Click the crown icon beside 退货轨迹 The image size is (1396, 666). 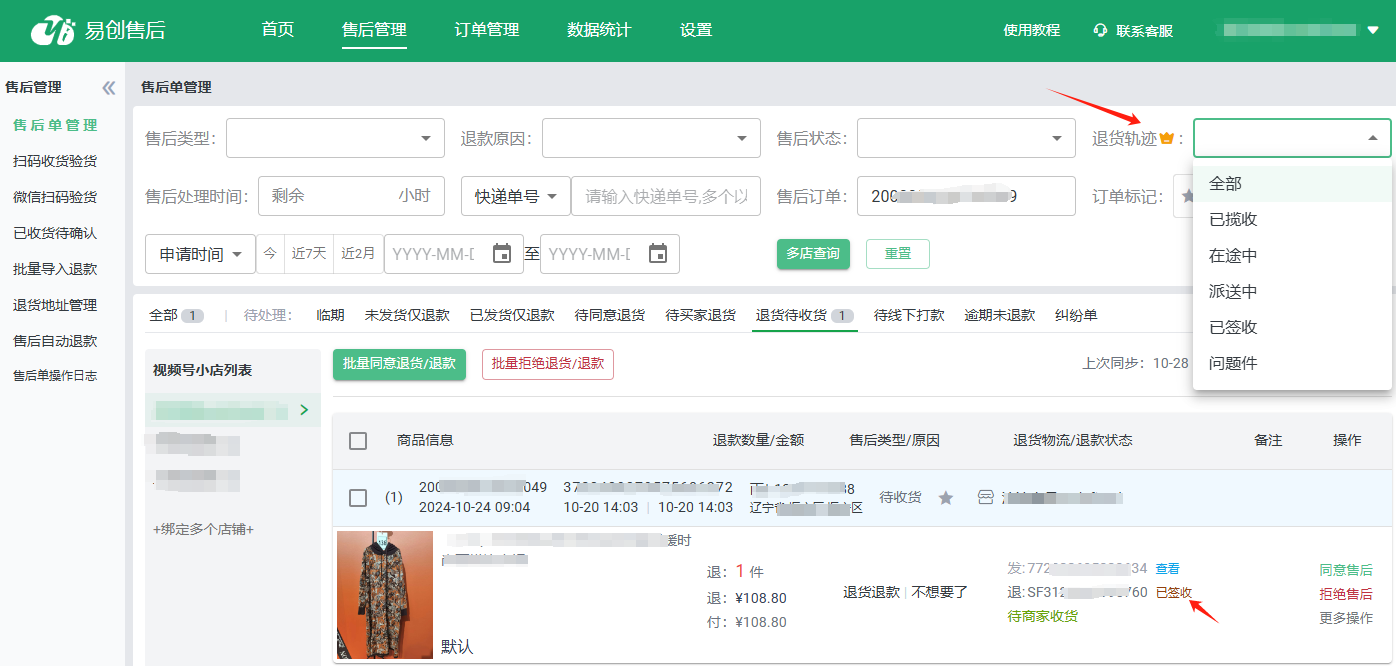(x=1166, y=139)
